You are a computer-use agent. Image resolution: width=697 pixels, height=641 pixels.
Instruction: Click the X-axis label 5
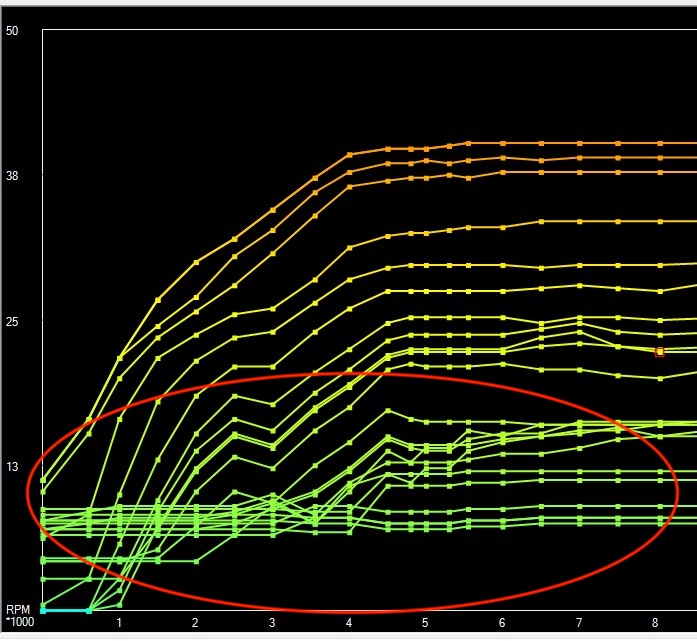click(x=425, y=623)
